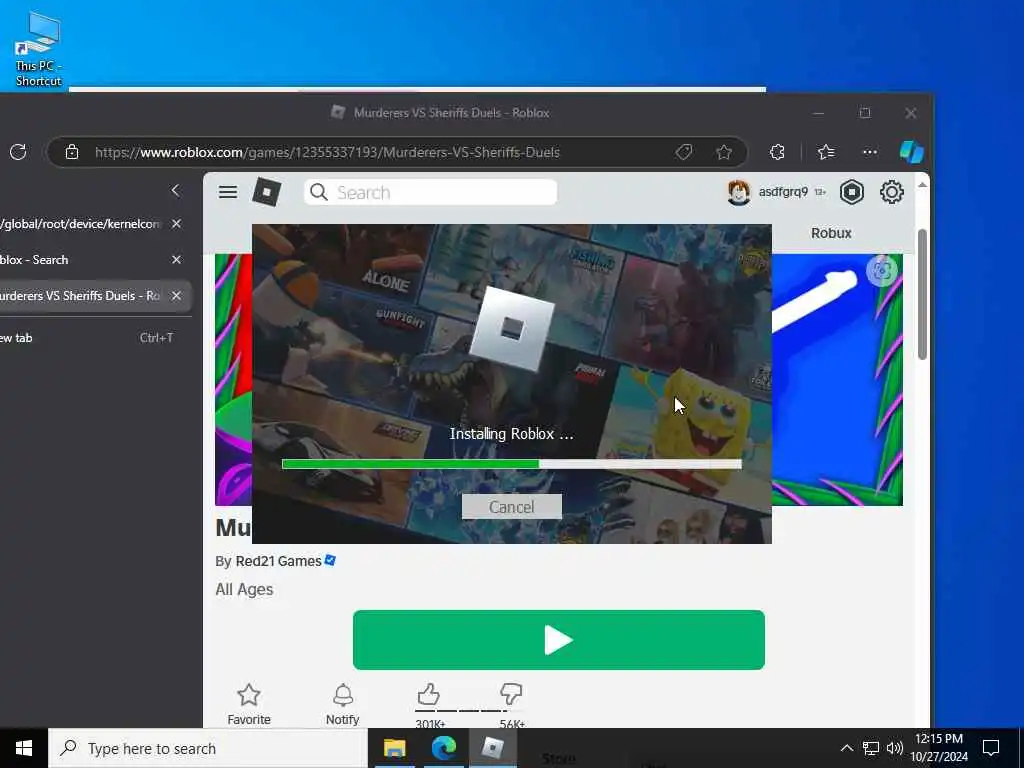Click the Roblox logo in install dialog

pyautogui.click(x=511, y=328)
